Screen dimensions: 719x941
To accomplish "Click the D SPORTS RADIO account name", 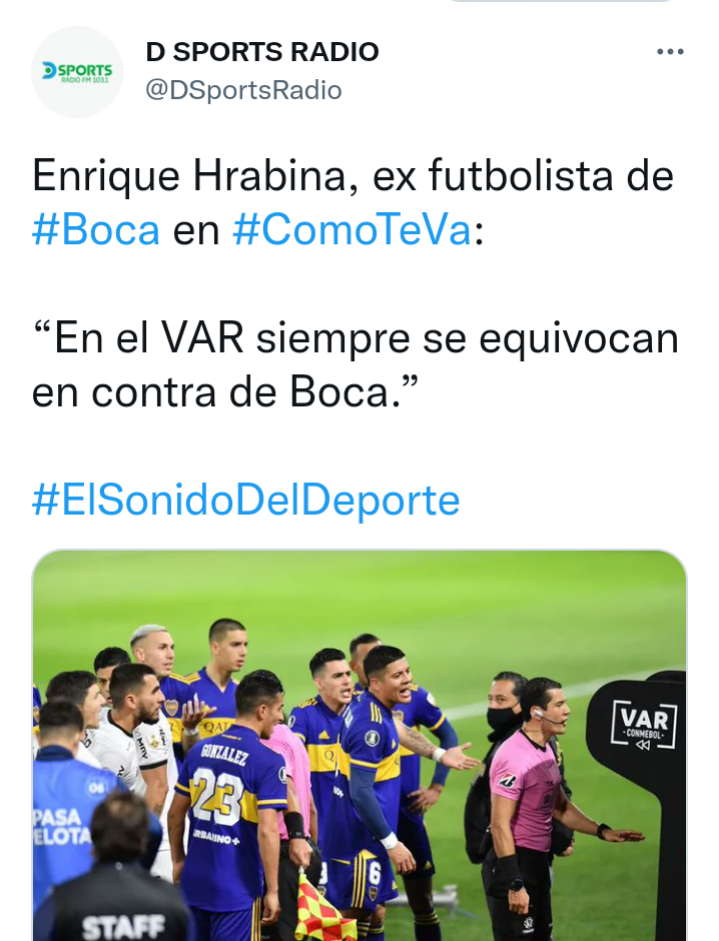I will (262, 52).
